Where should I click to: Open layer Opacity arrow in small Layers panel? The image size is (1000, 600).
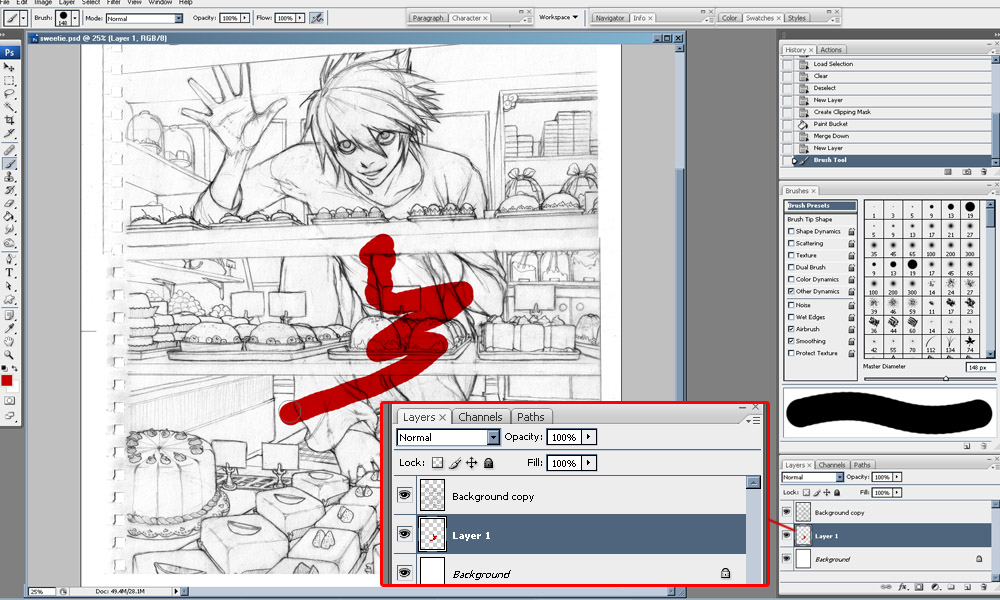[x=897, y=477]
